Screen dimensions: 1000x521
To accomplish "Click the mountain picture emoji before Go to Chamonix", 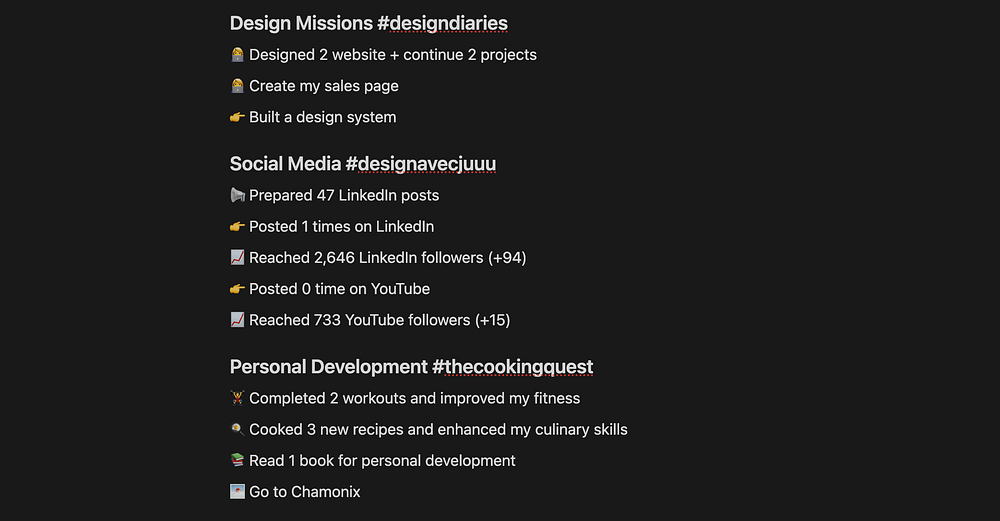I will pyautogui.click(x=237, y=492).
